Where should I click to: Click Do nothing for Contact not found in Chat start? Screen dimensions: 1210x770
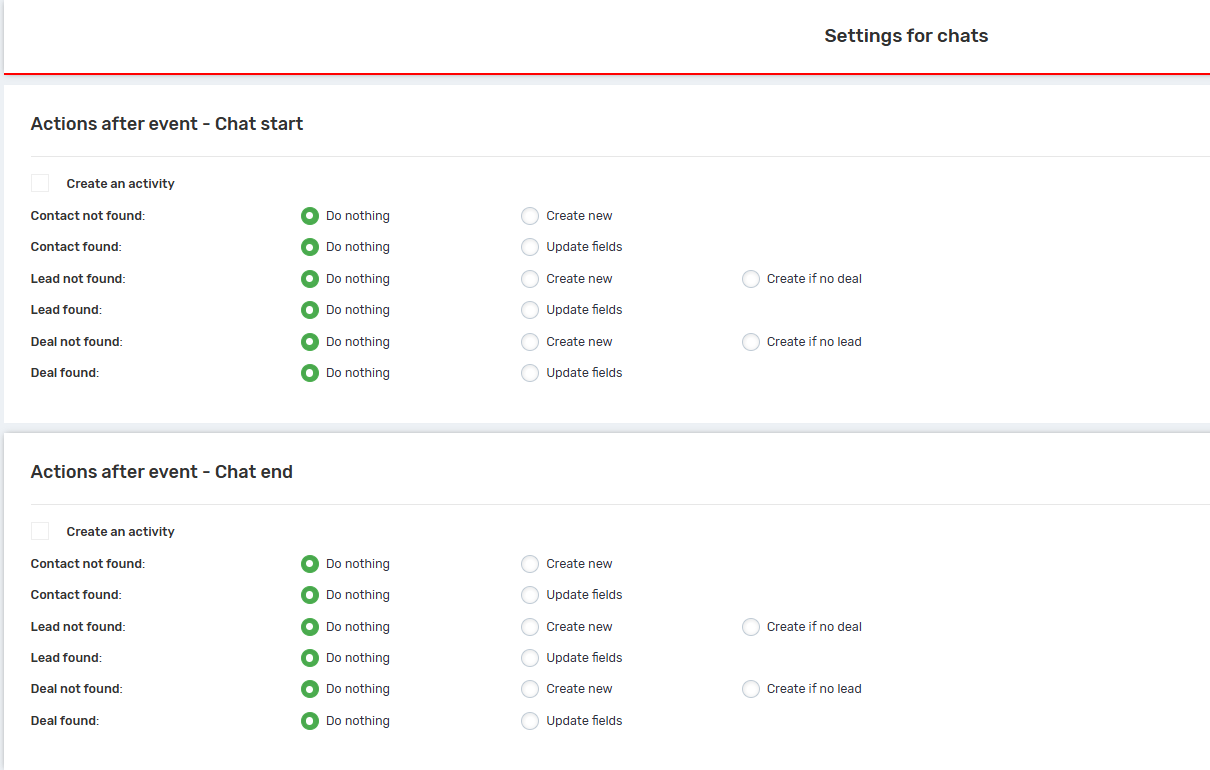310,216
